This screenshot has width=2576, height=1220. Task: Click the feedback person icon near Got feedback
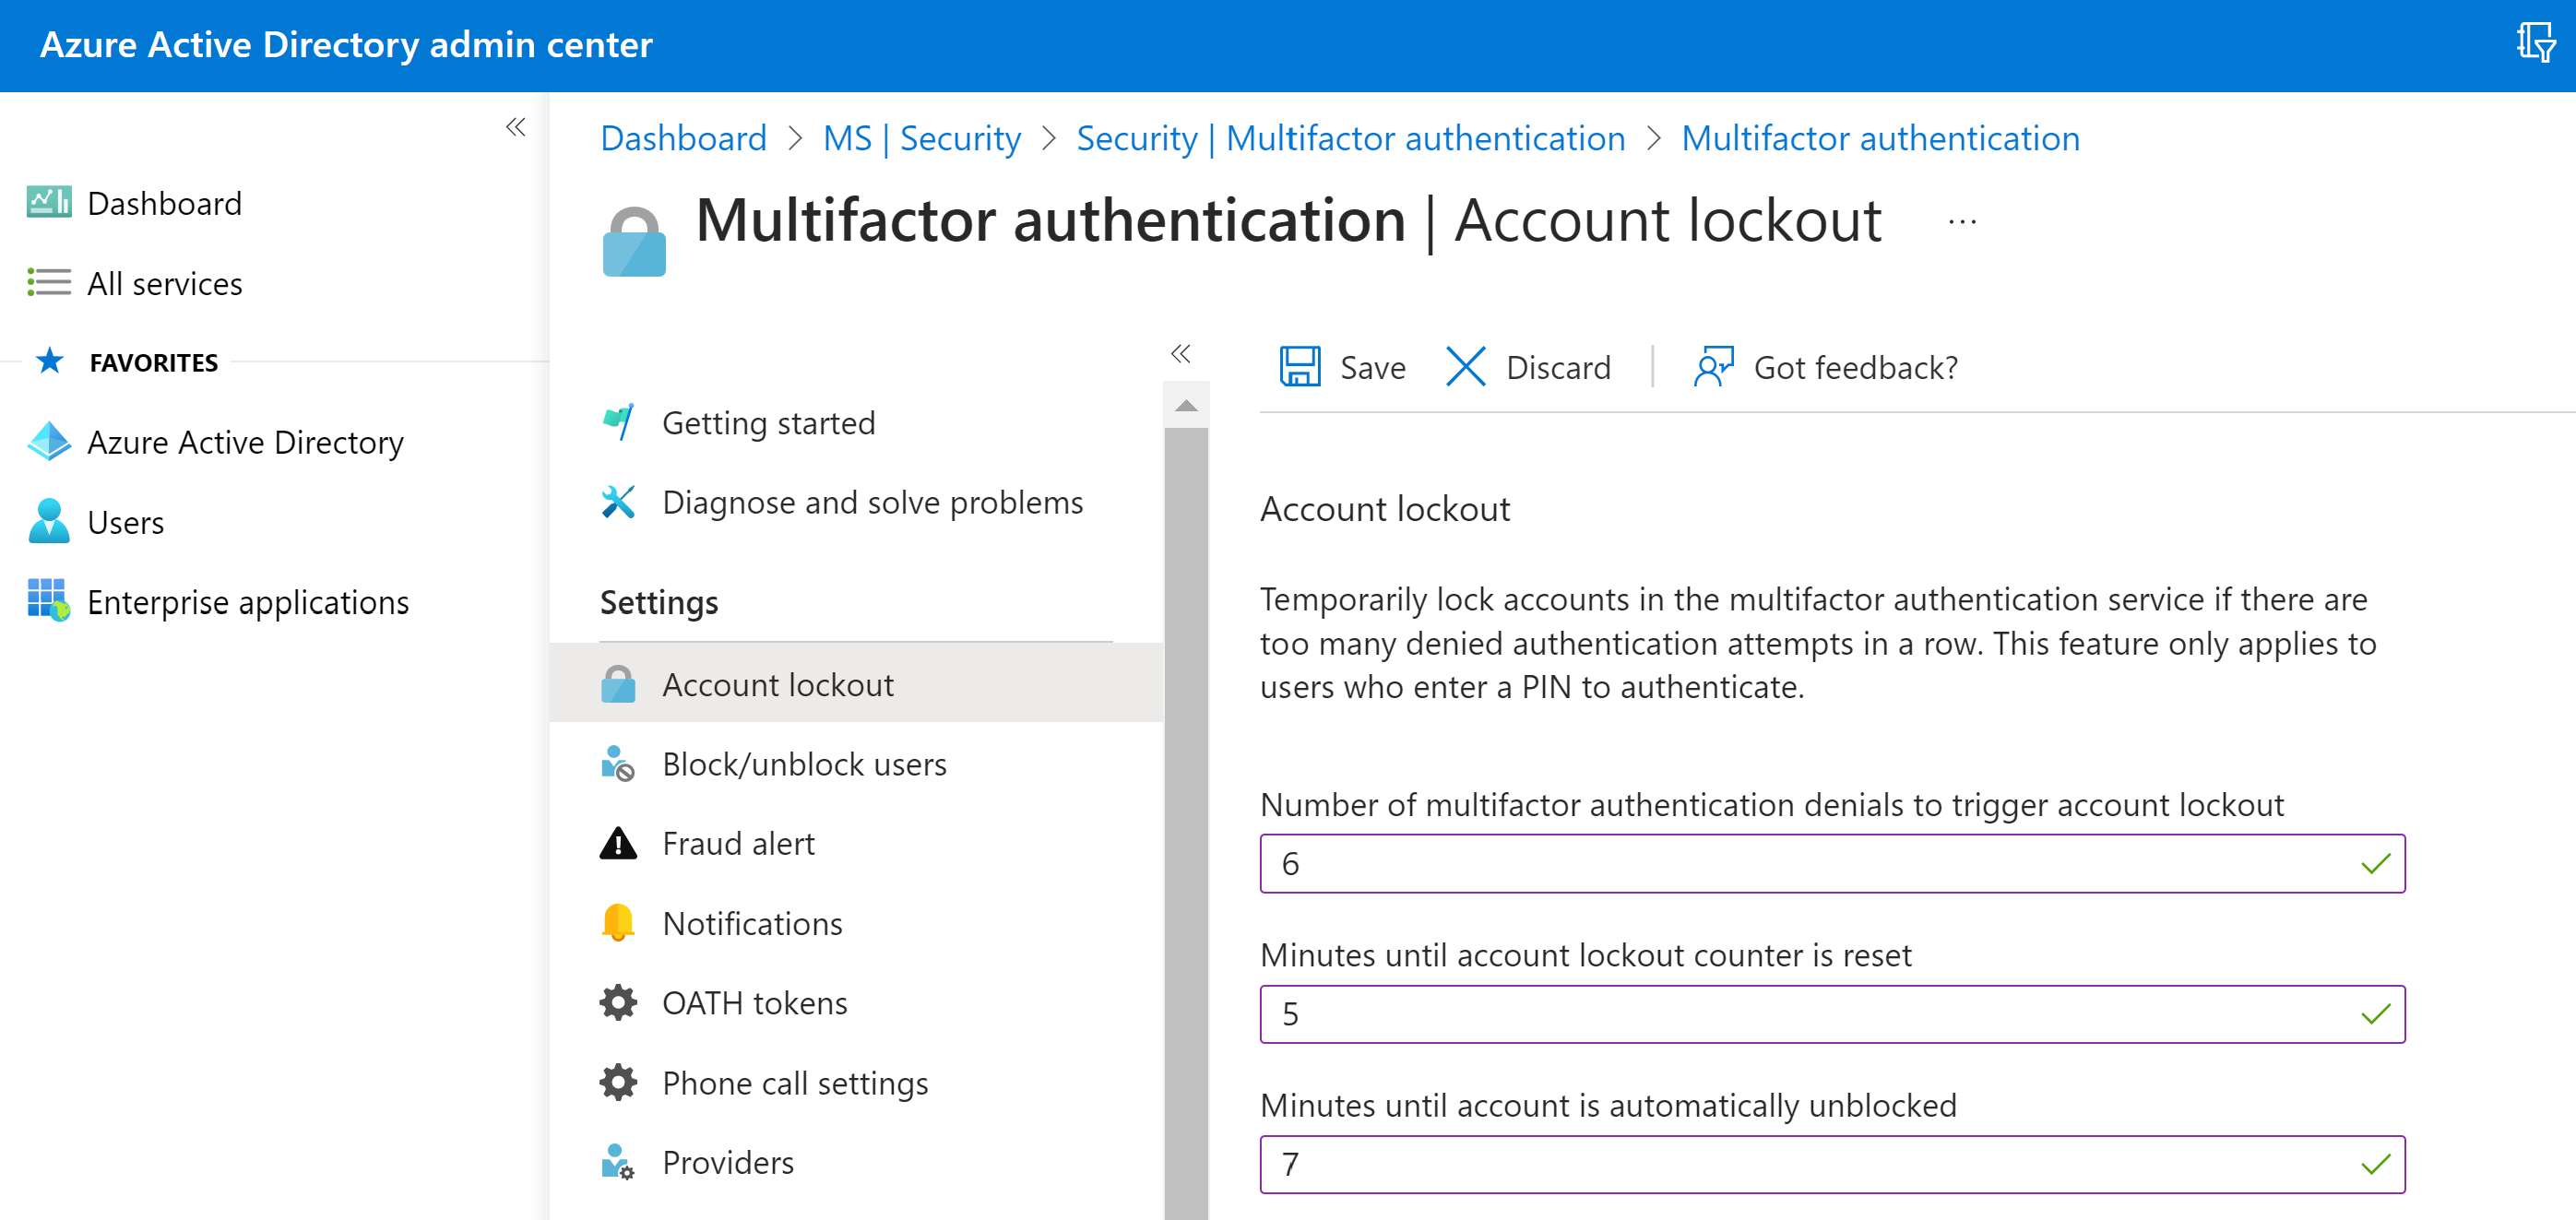coord(1712,366)
